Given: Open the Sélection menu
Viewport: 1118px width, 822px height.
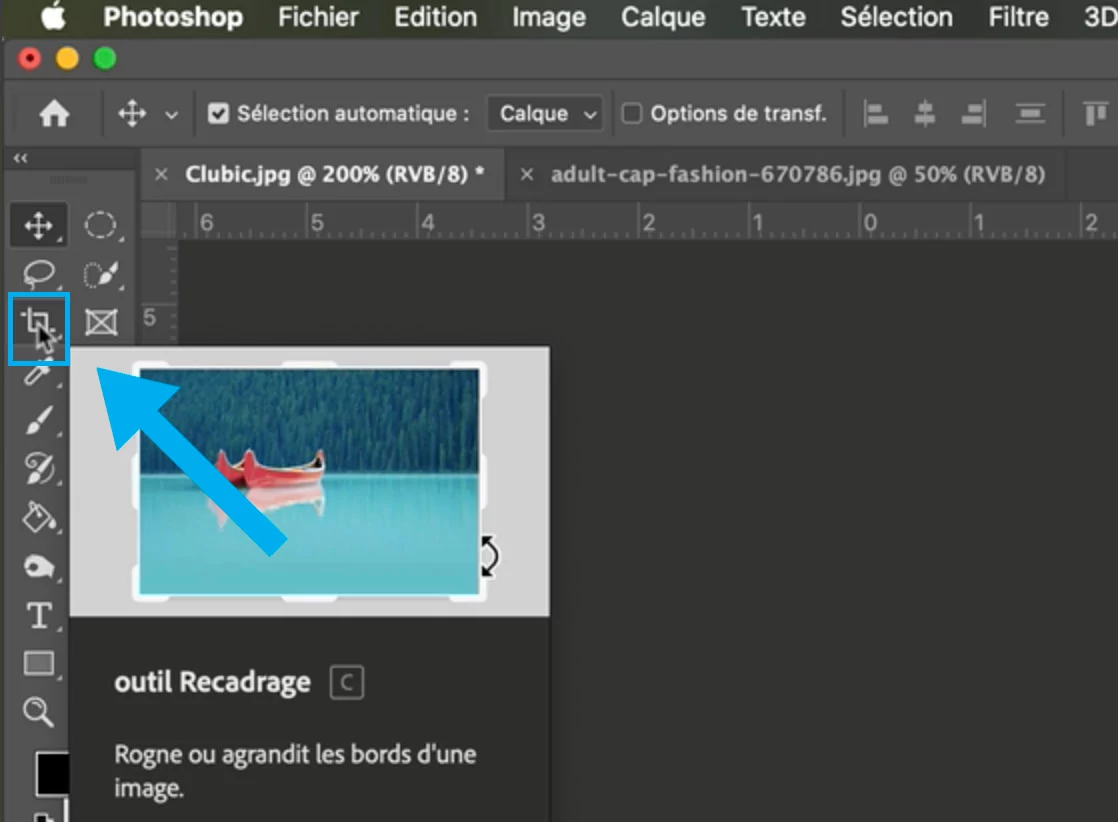Looking at the screenshot, I should pyautogui.click(x=896, y=17).
